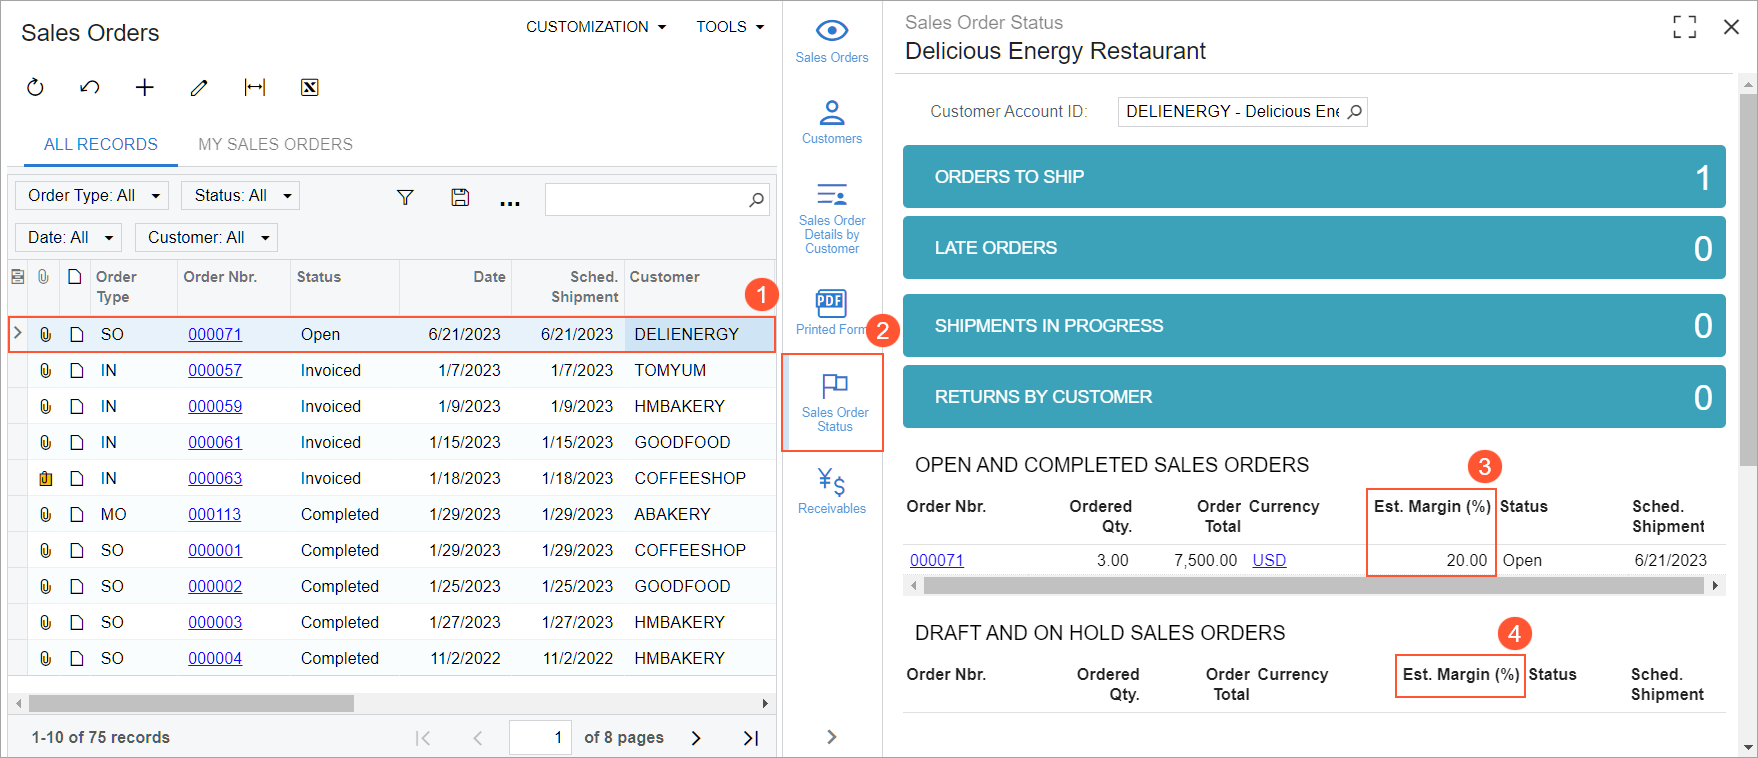Viewport: 1758px width, 758px height.
Task: Open the grid column configuration icon
Action: [18, 277]
